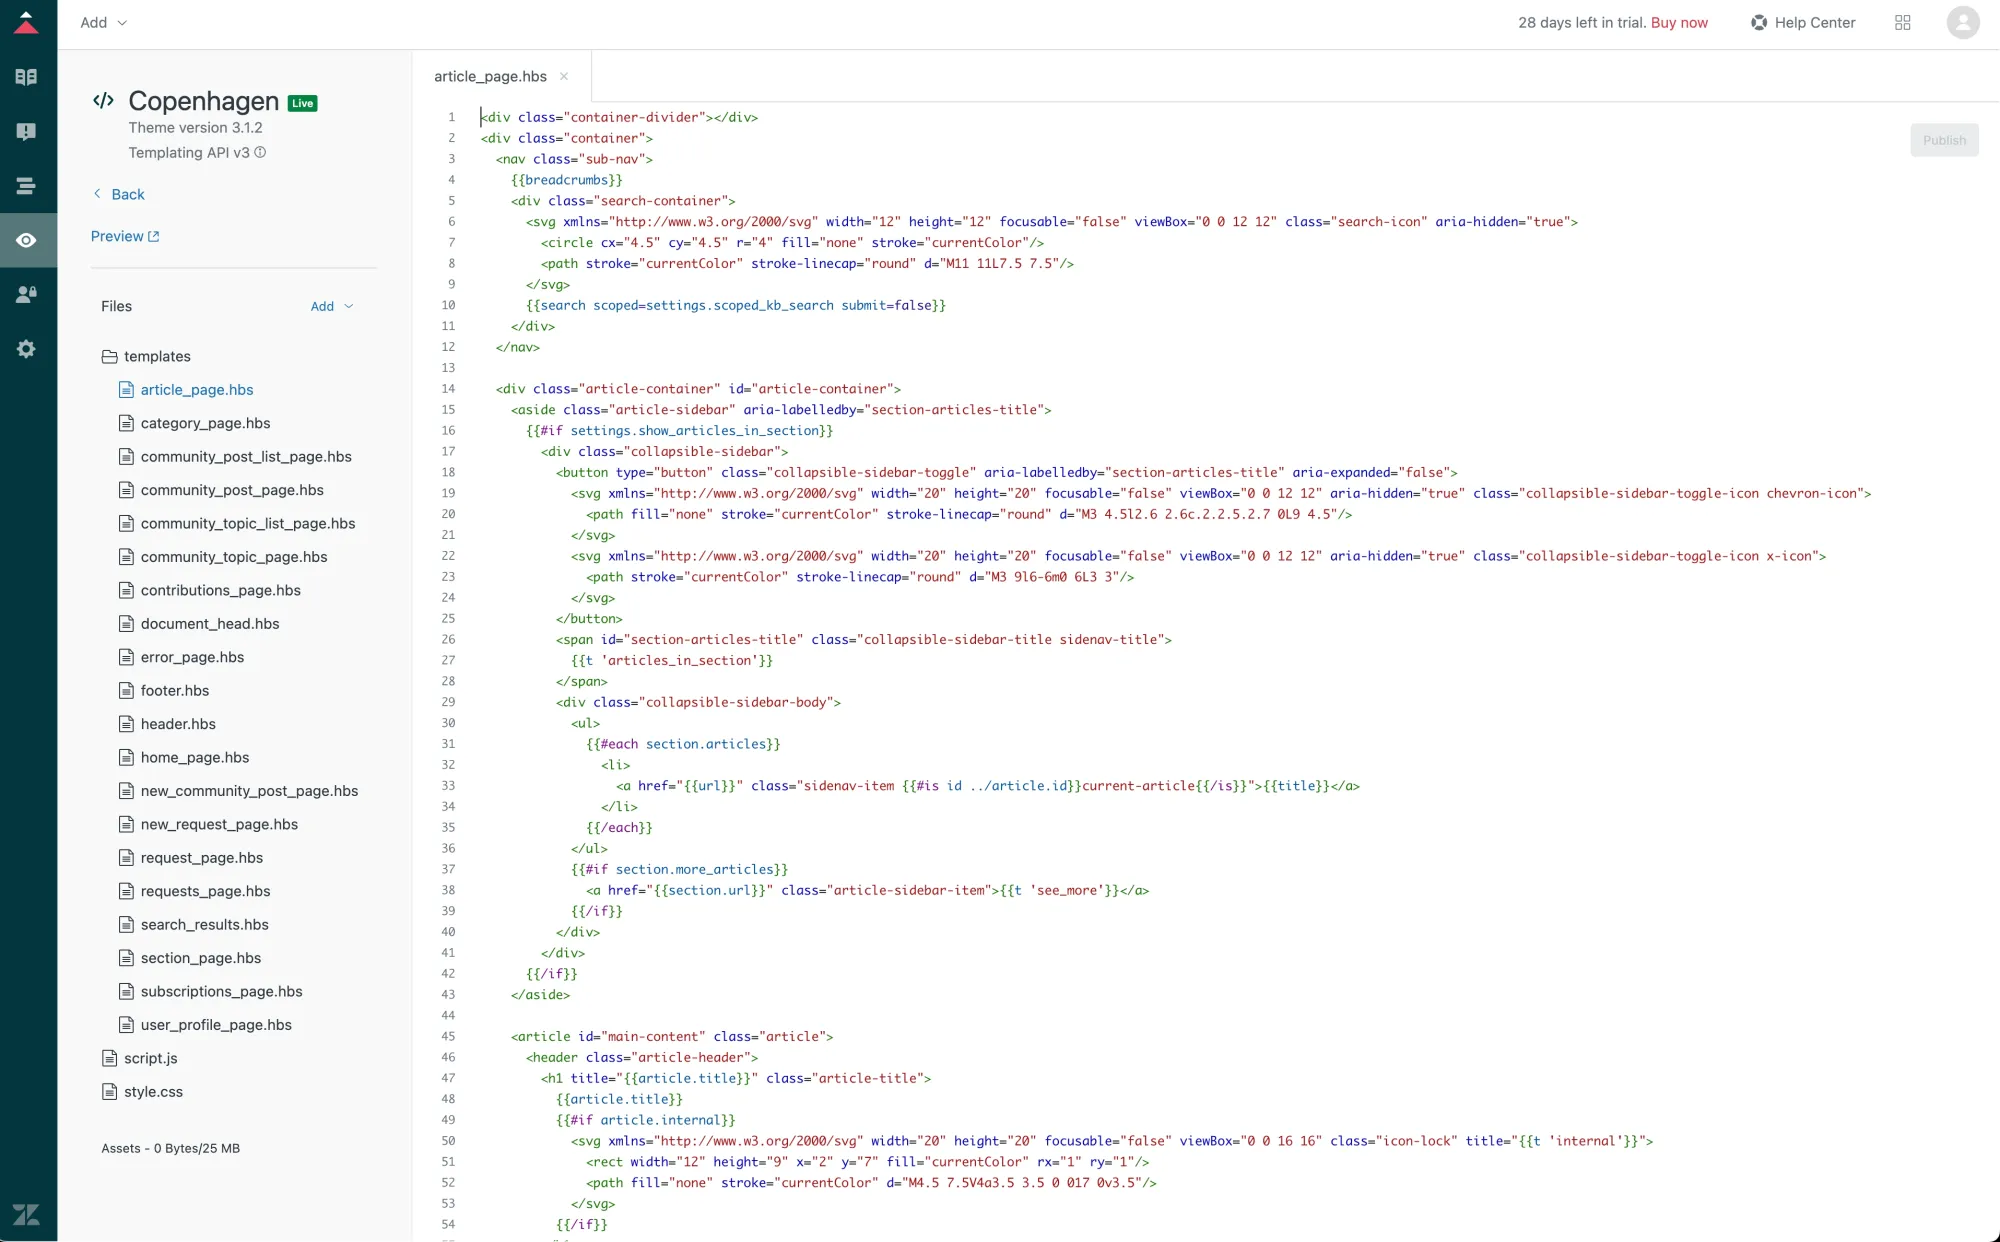This screenshot has width=2000, height=1242.
Task: Open style.css file
Action: click(143, 1092)
